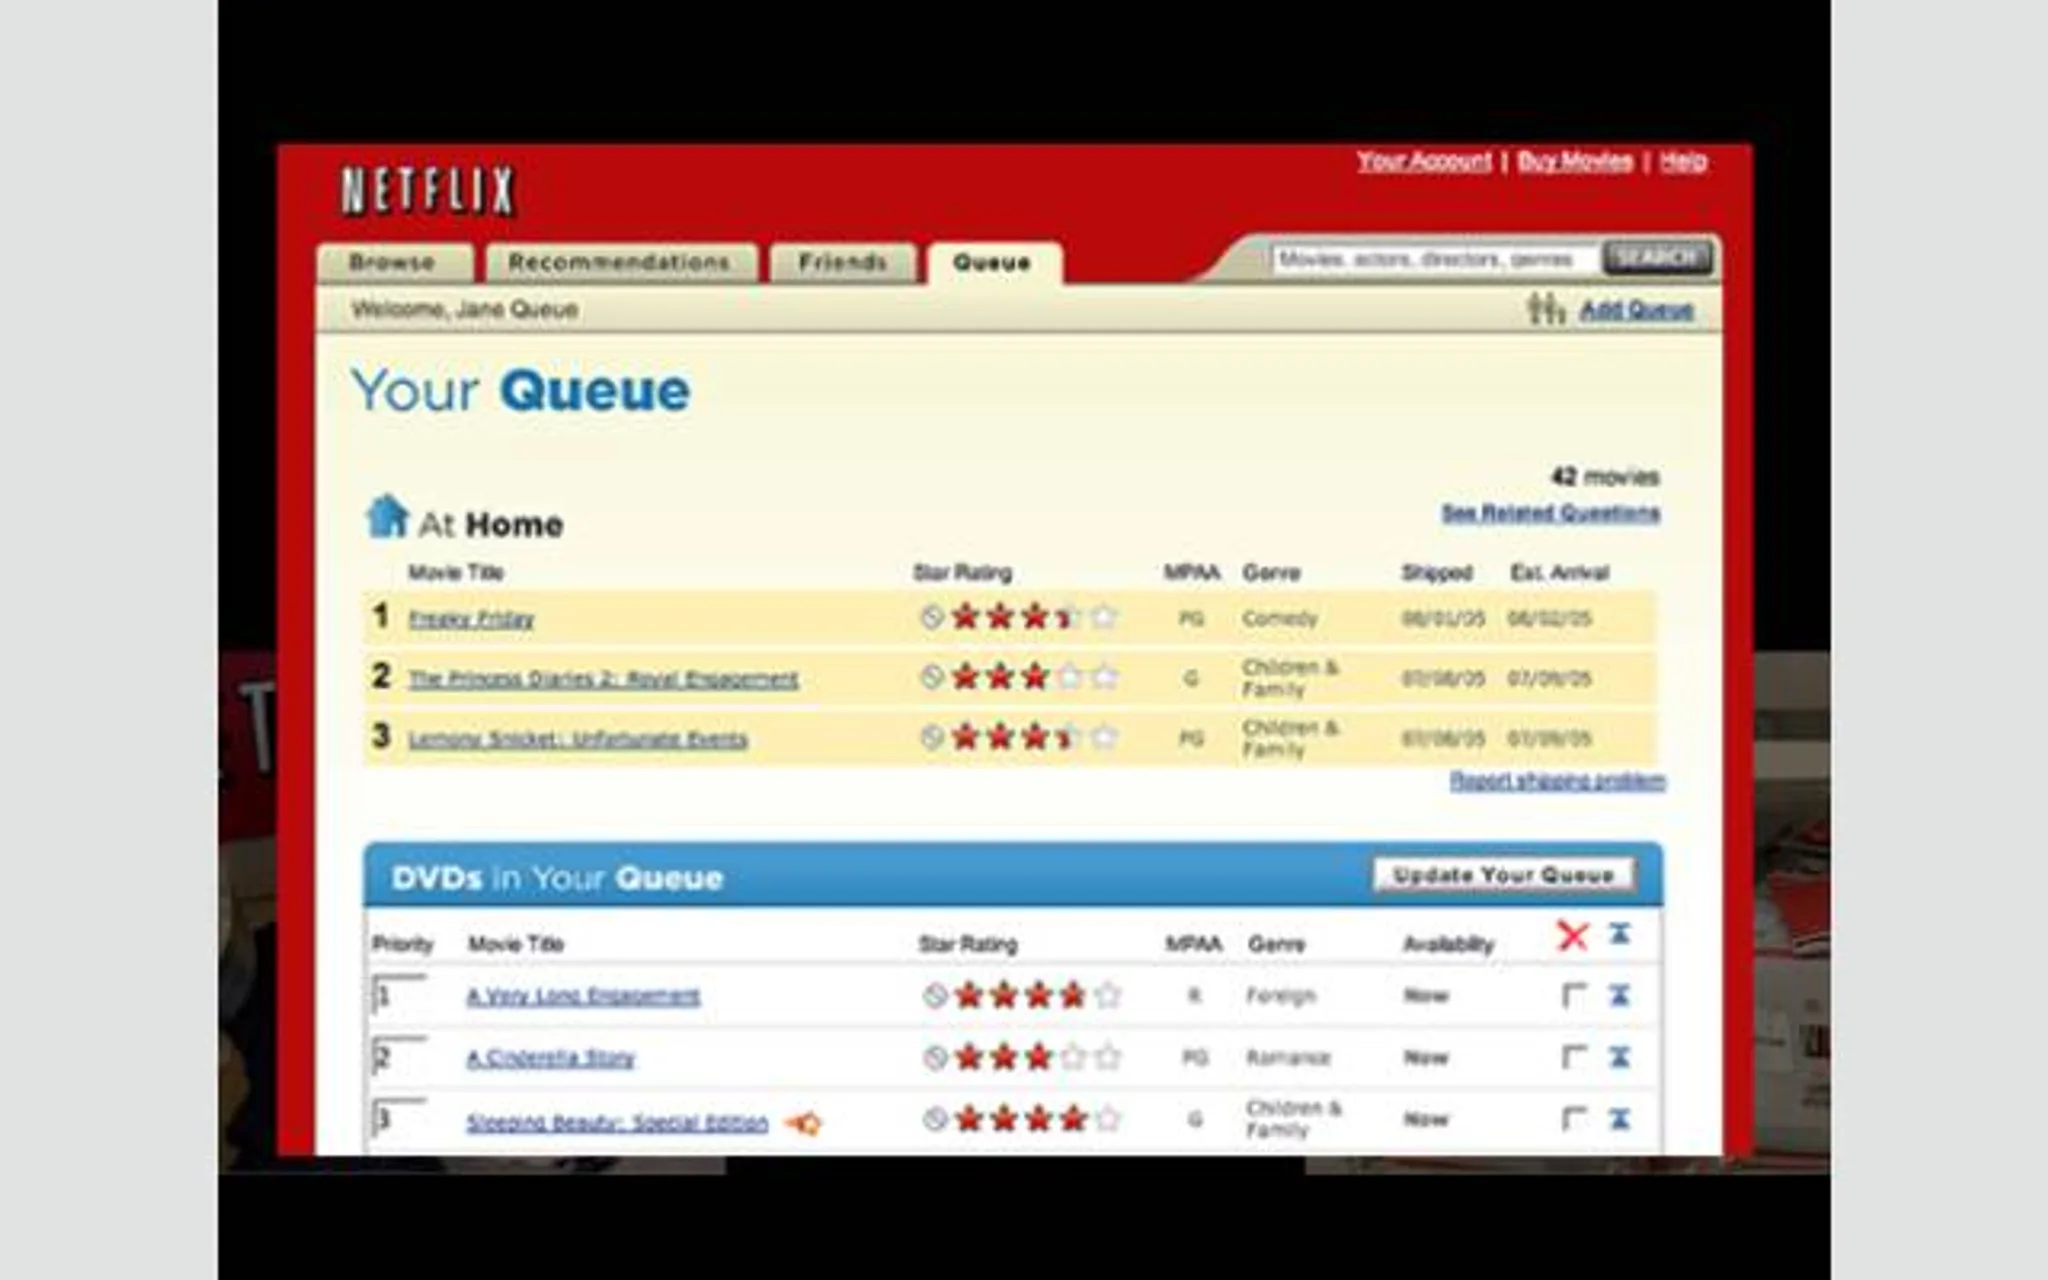Image resolution: width=2048 pixels, height=1280 pixels.
Task: Click not-interested icon for Princess Diaries 2
Action: coord(931,677)
